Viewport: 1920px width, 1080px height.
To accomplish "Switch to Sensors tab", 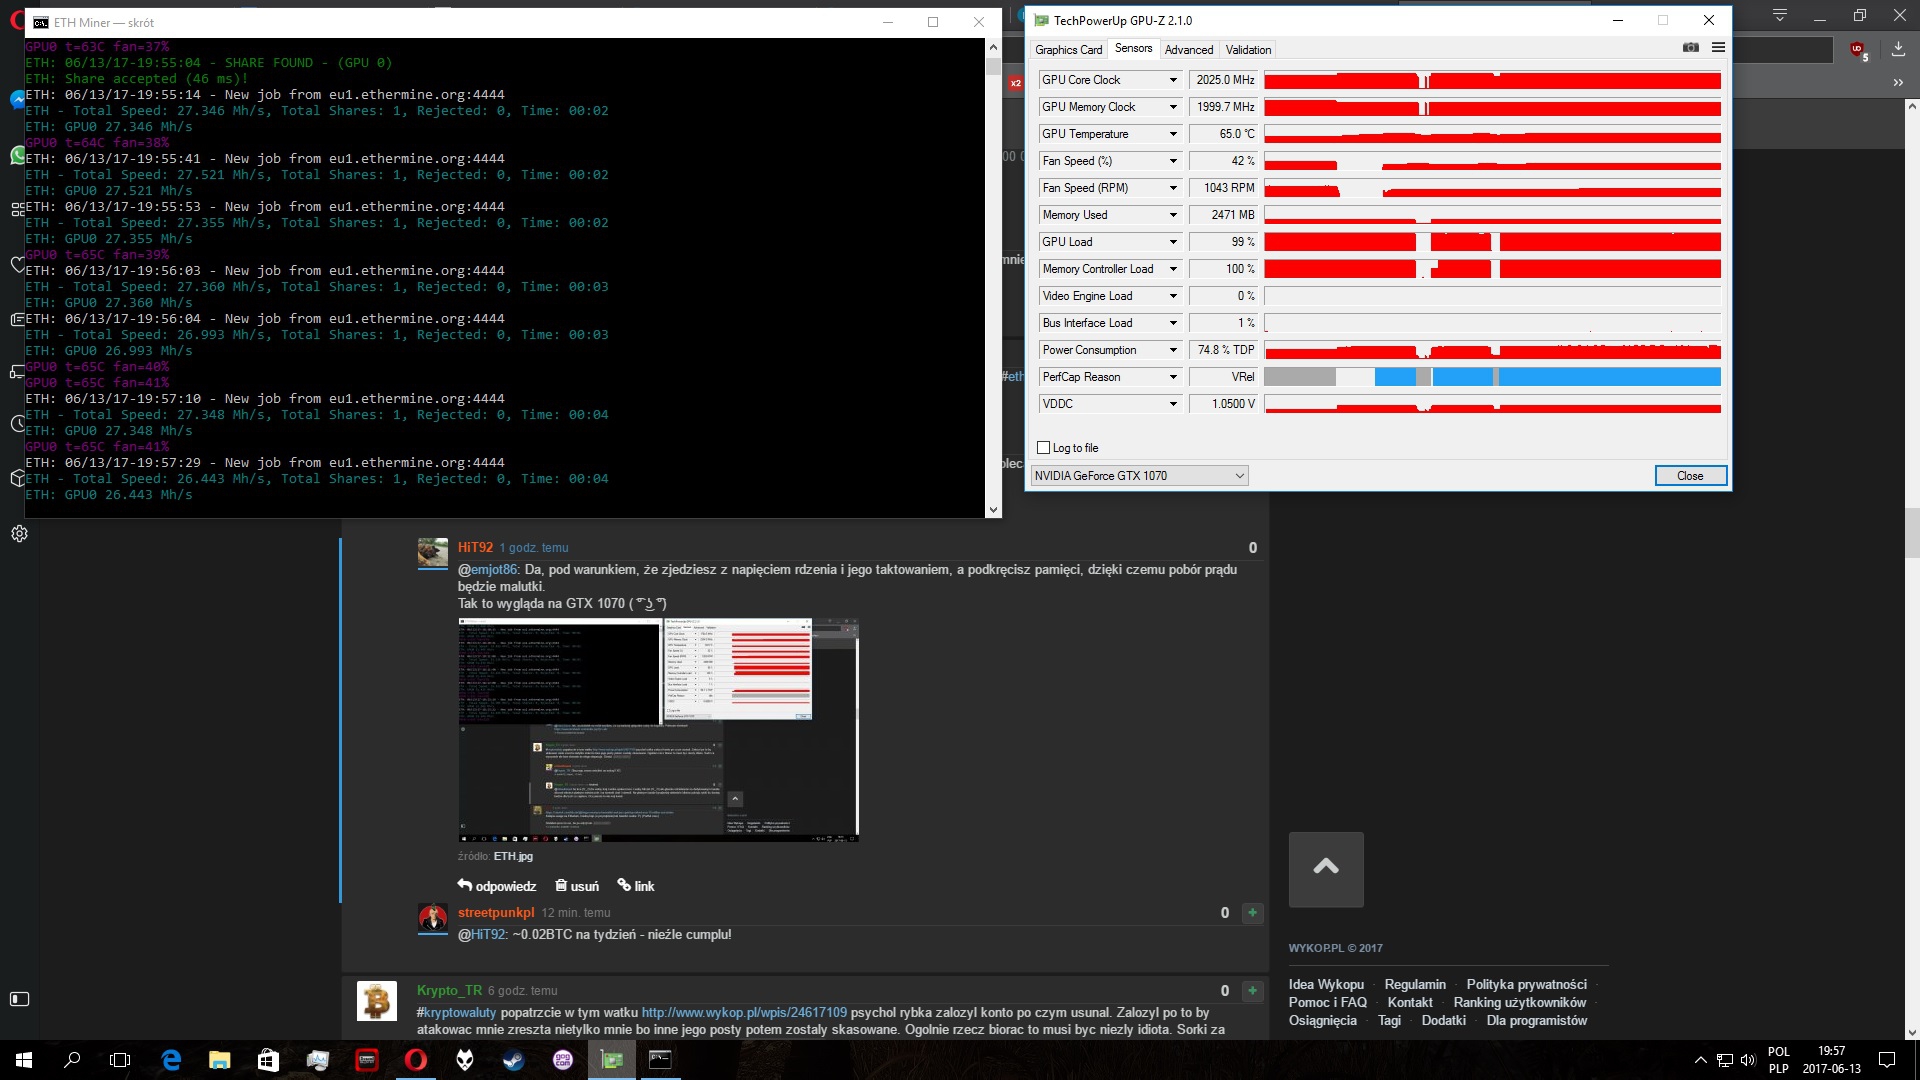I will (x=1133, y=48).
